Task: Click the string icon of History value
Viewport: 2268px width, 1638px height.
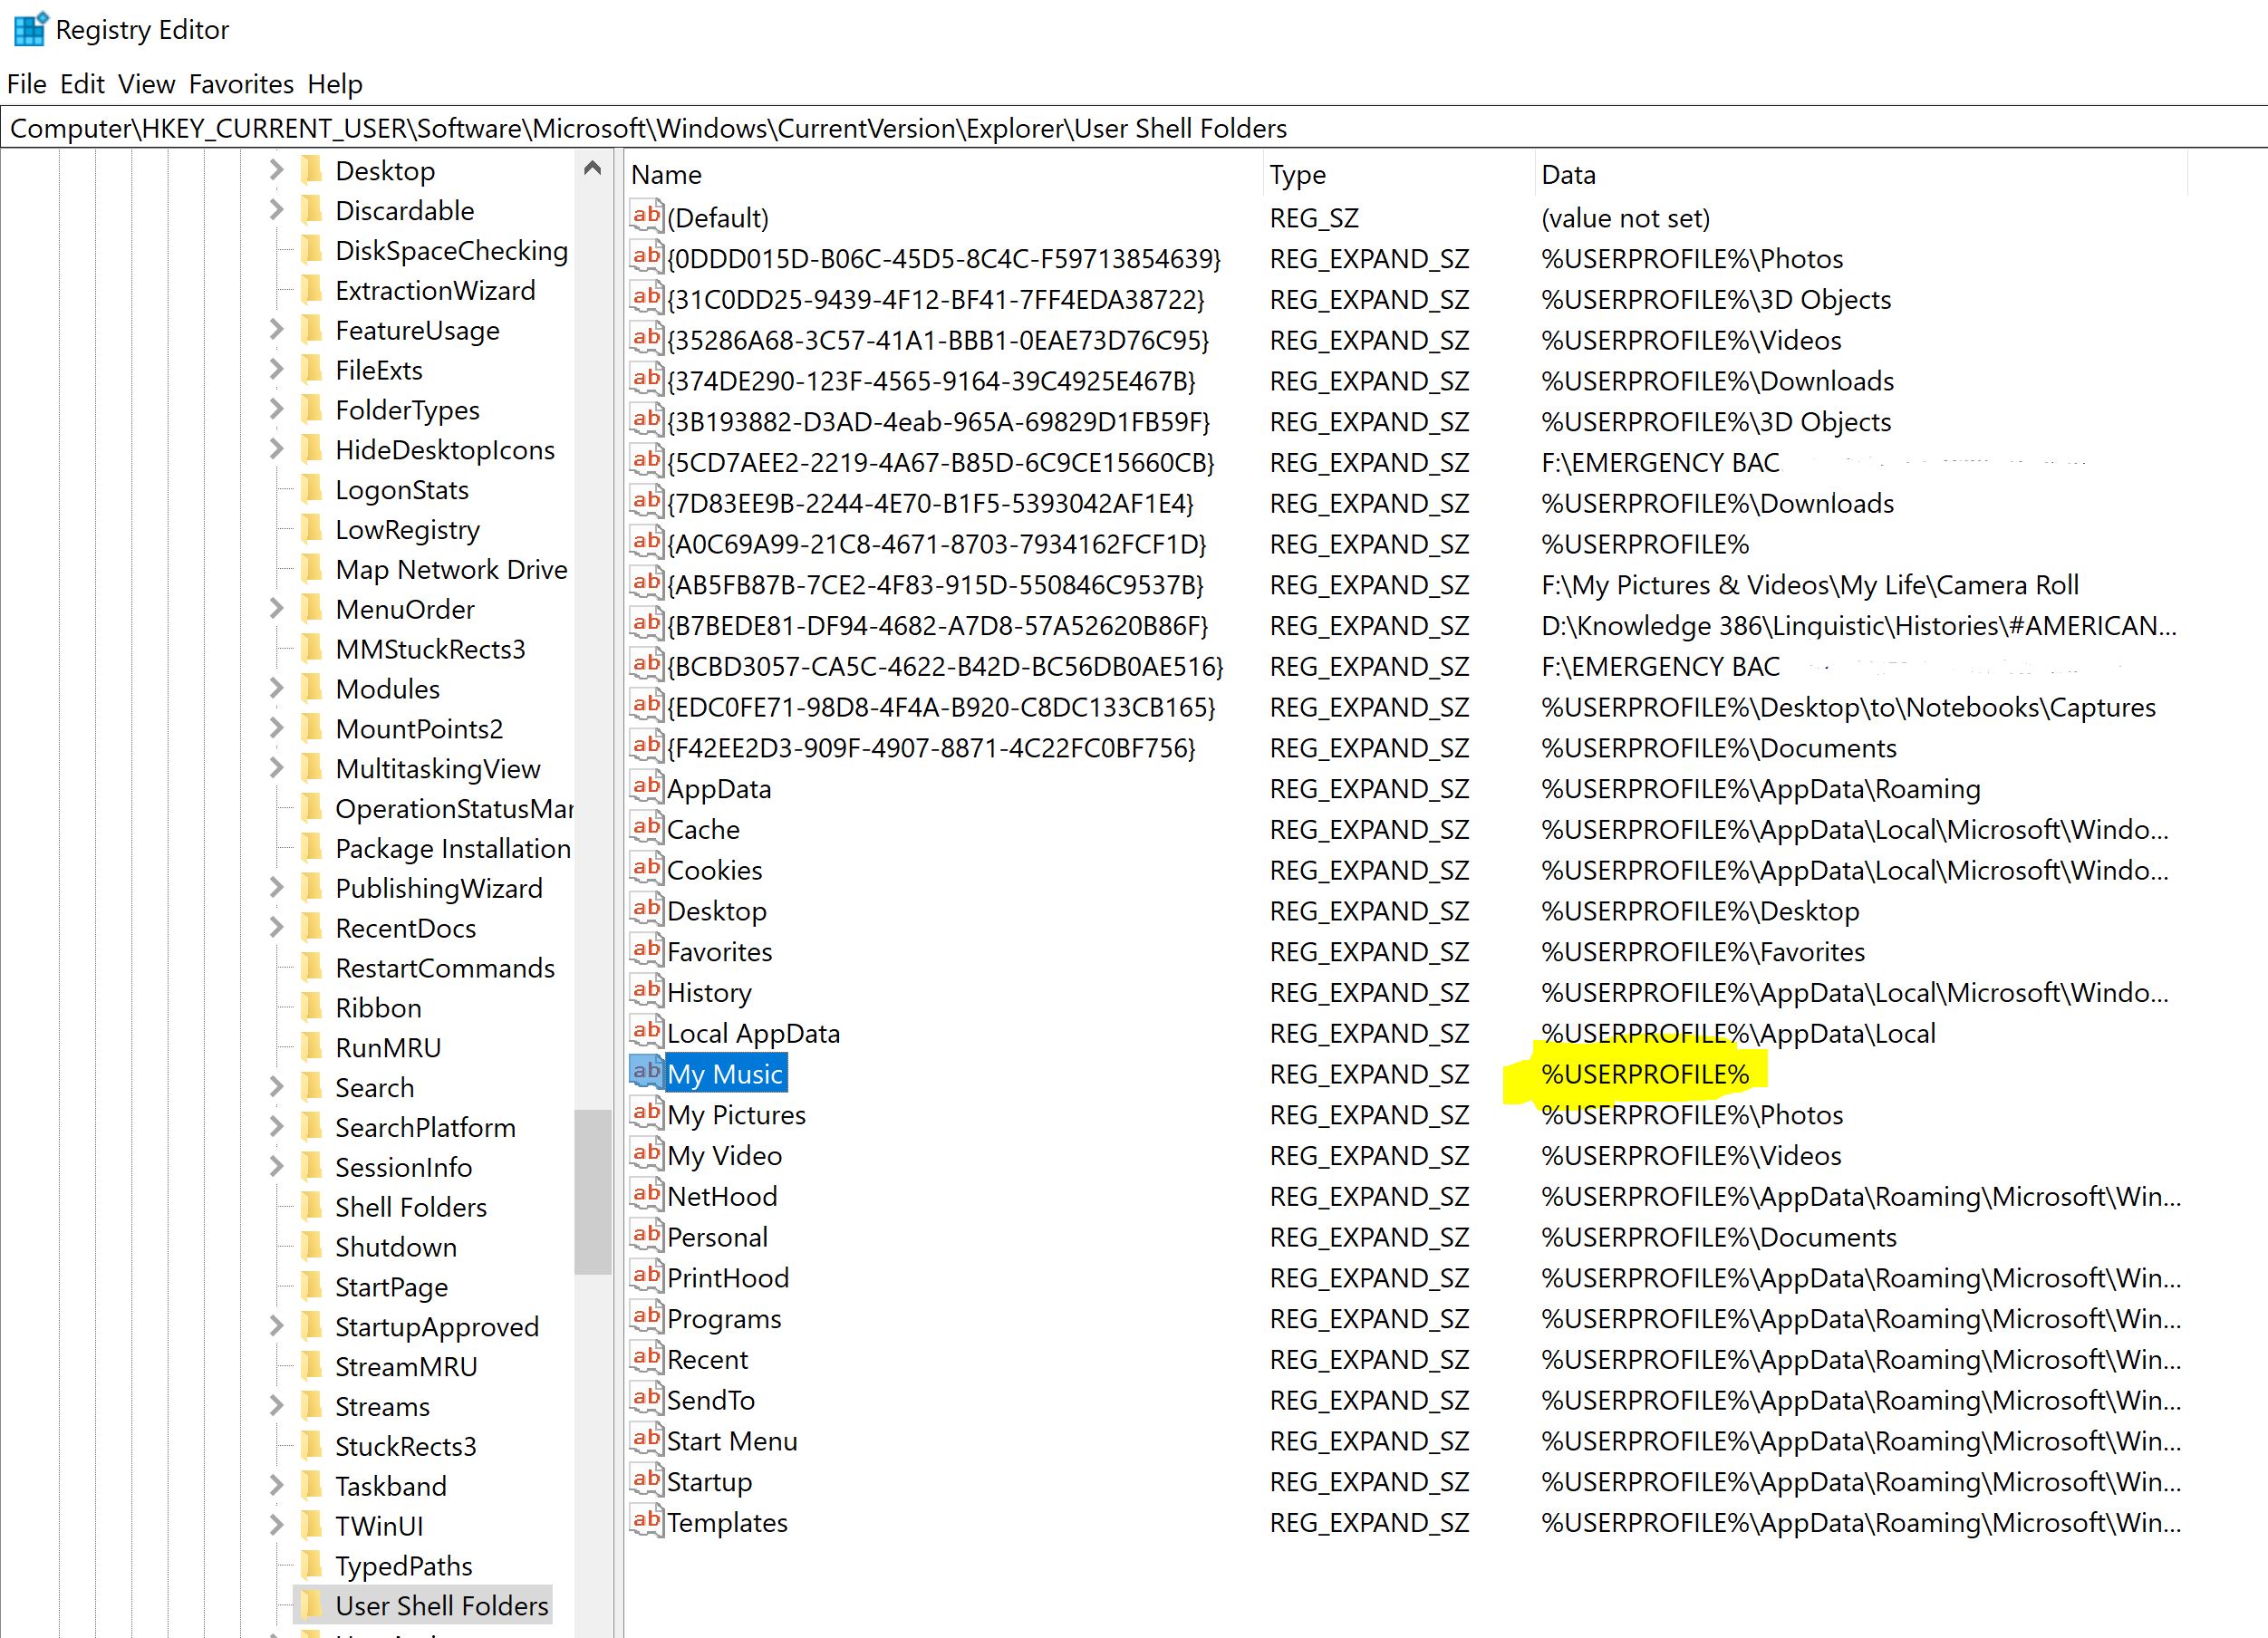Action: click(x=646, y=990)
